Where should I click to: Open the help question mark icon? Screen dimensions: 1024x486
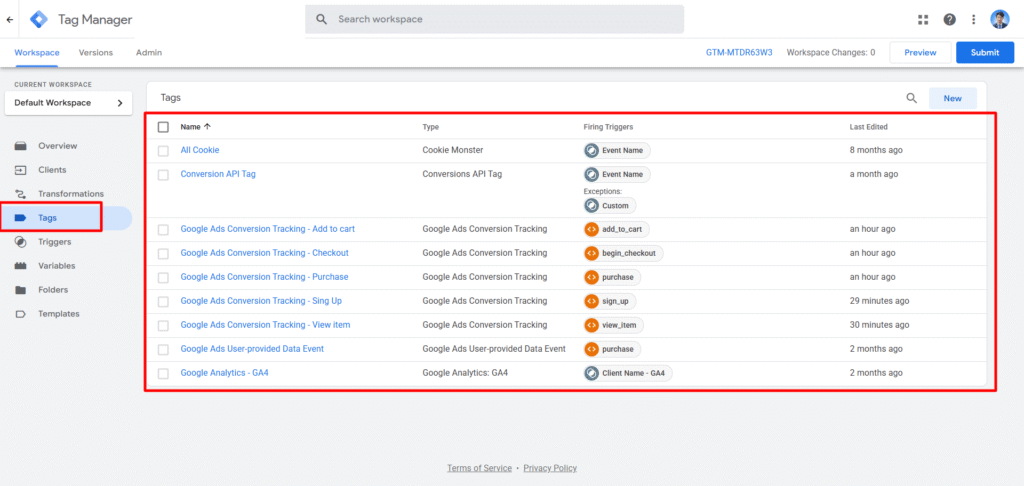949,19
